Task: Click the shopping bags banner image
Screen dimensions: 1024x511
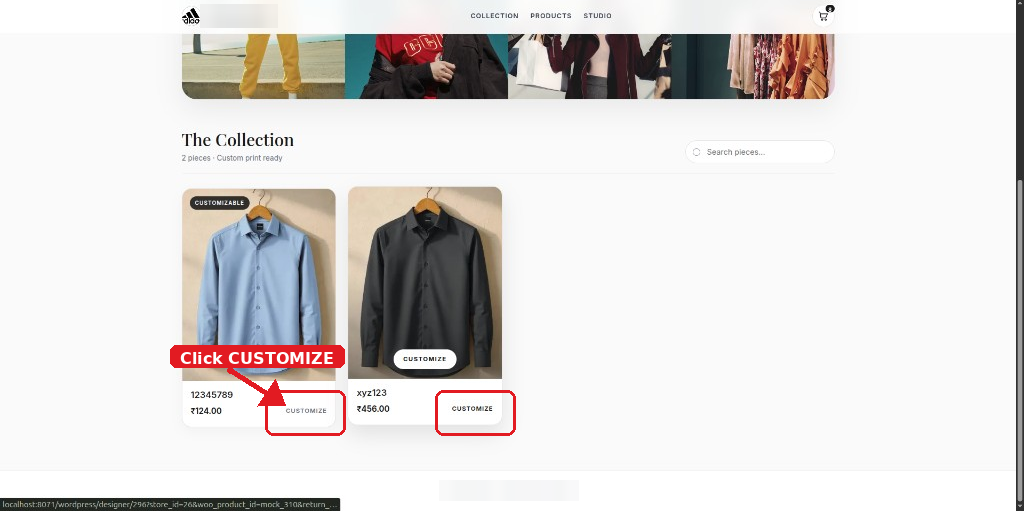Action: (x=590, y=66)
